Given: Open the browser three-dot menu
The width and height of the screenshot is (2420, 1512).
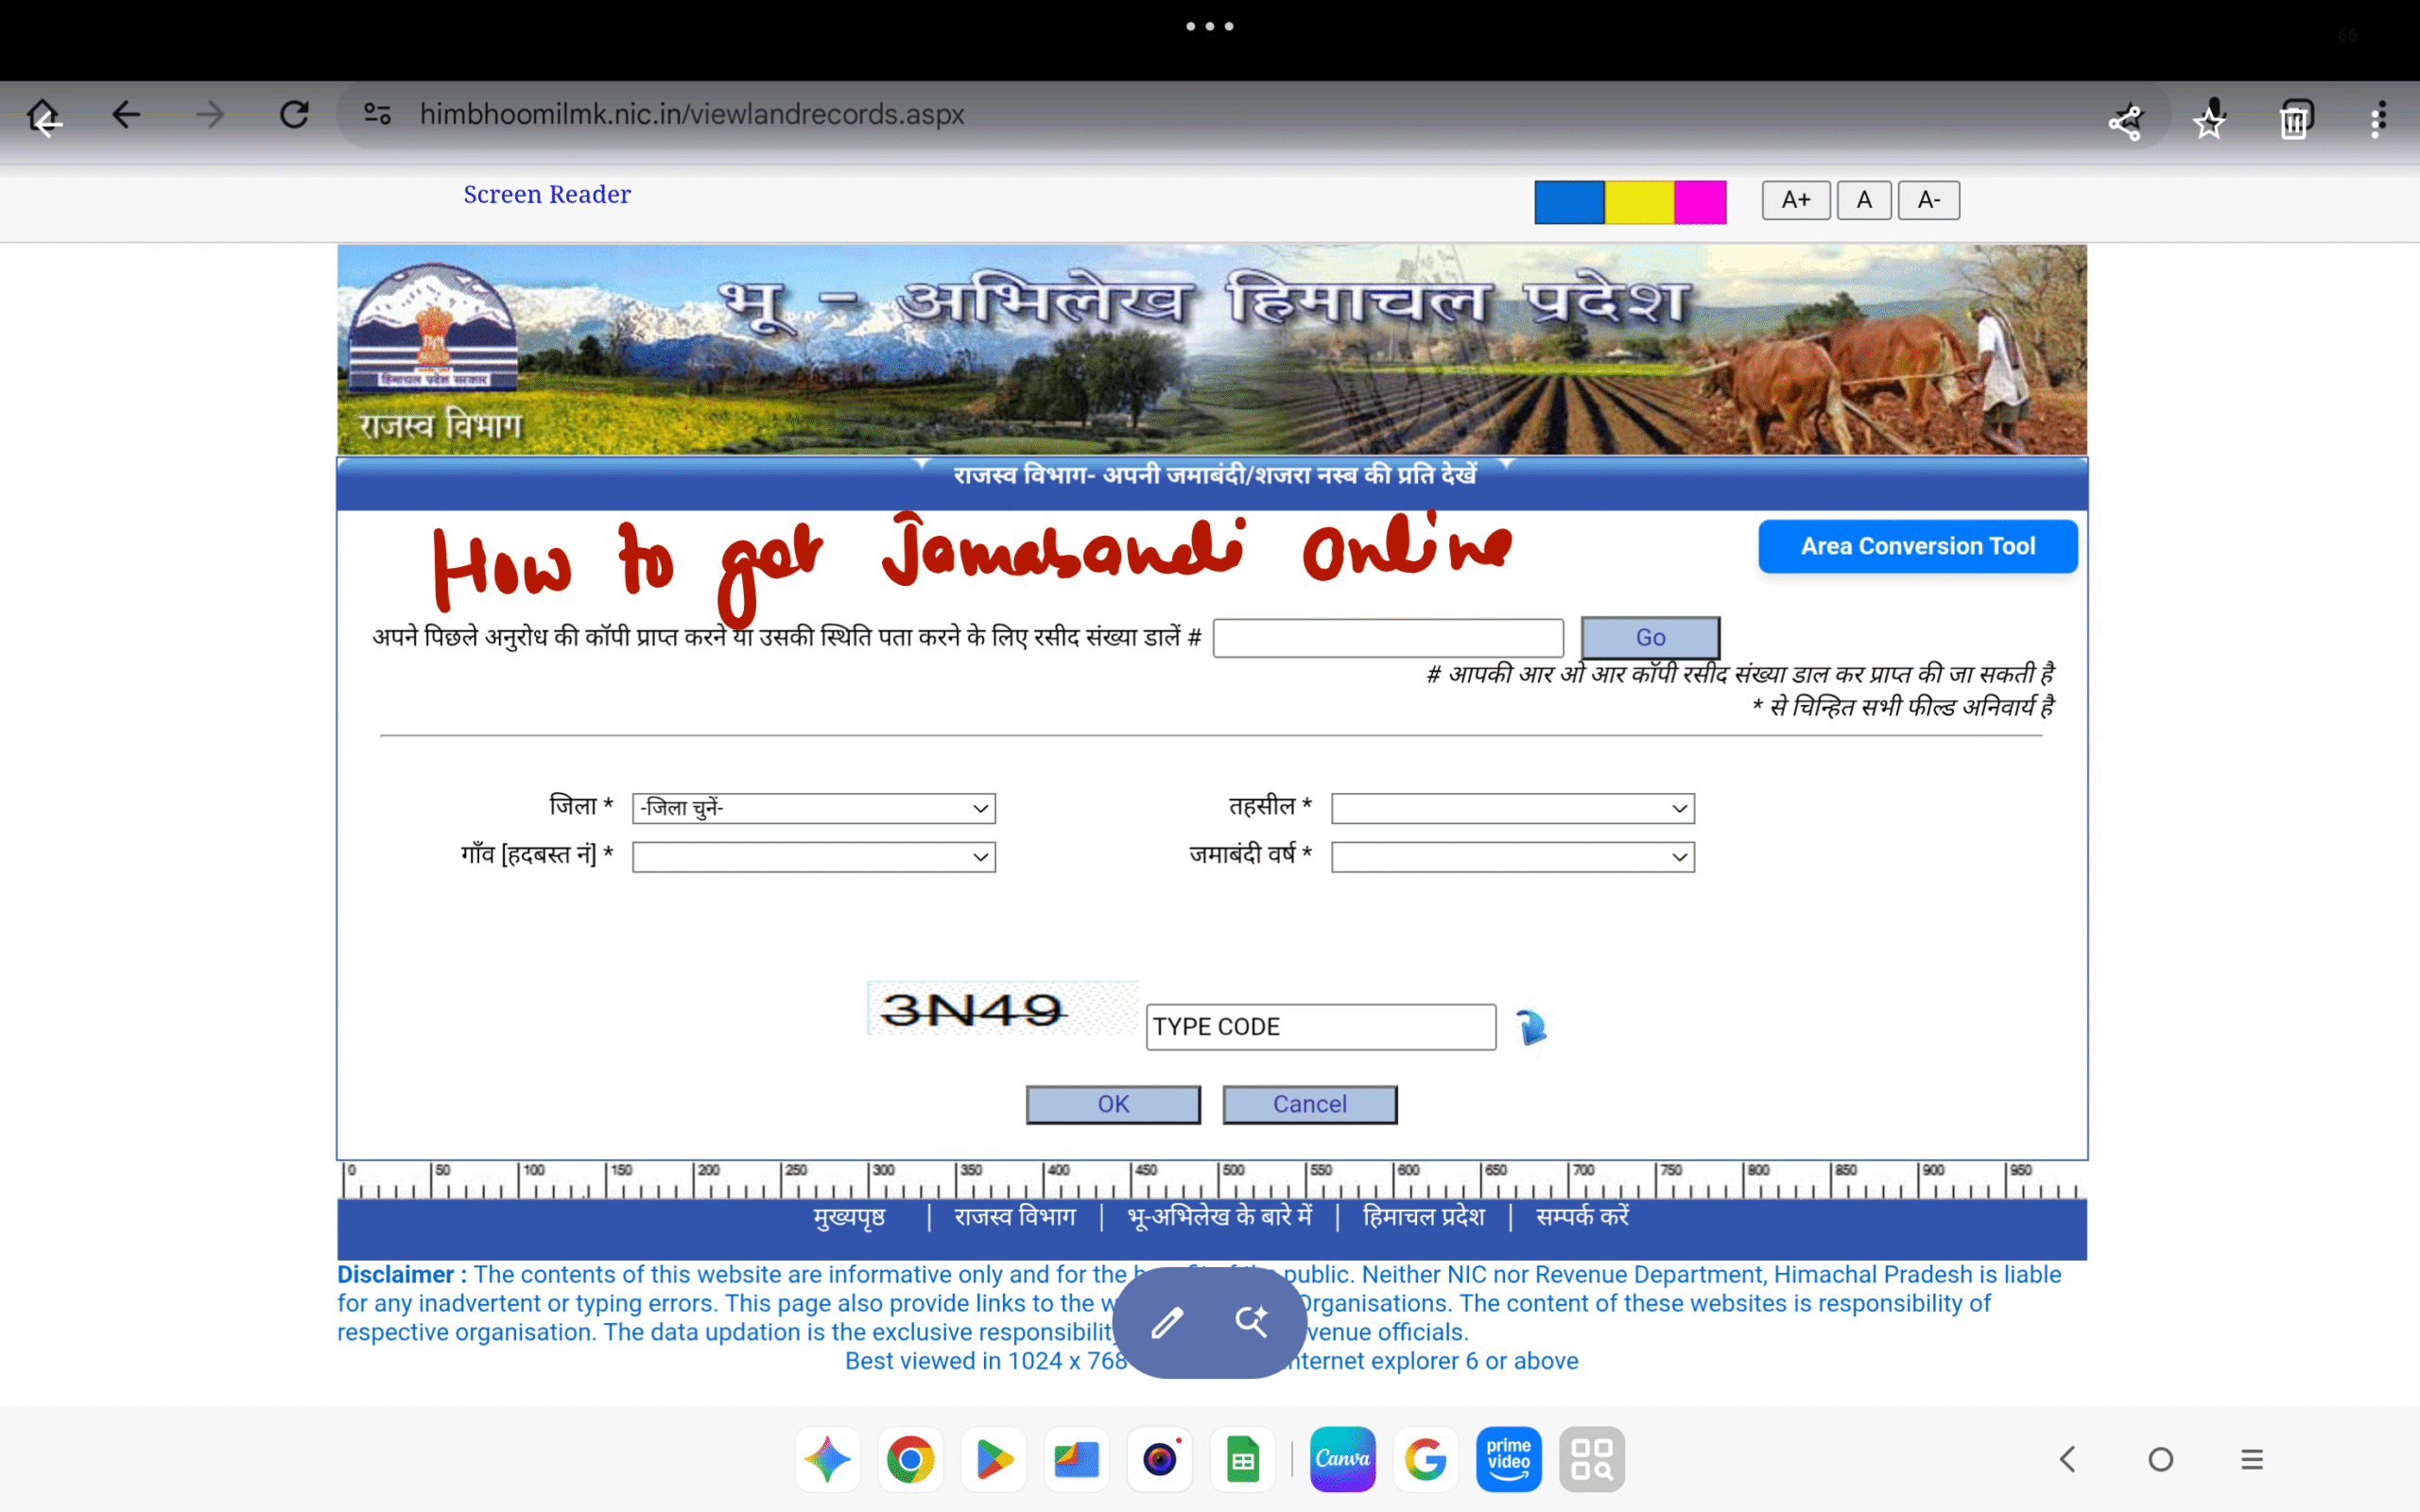Looking at the screenshot, I should click(x=2378, y=120).
